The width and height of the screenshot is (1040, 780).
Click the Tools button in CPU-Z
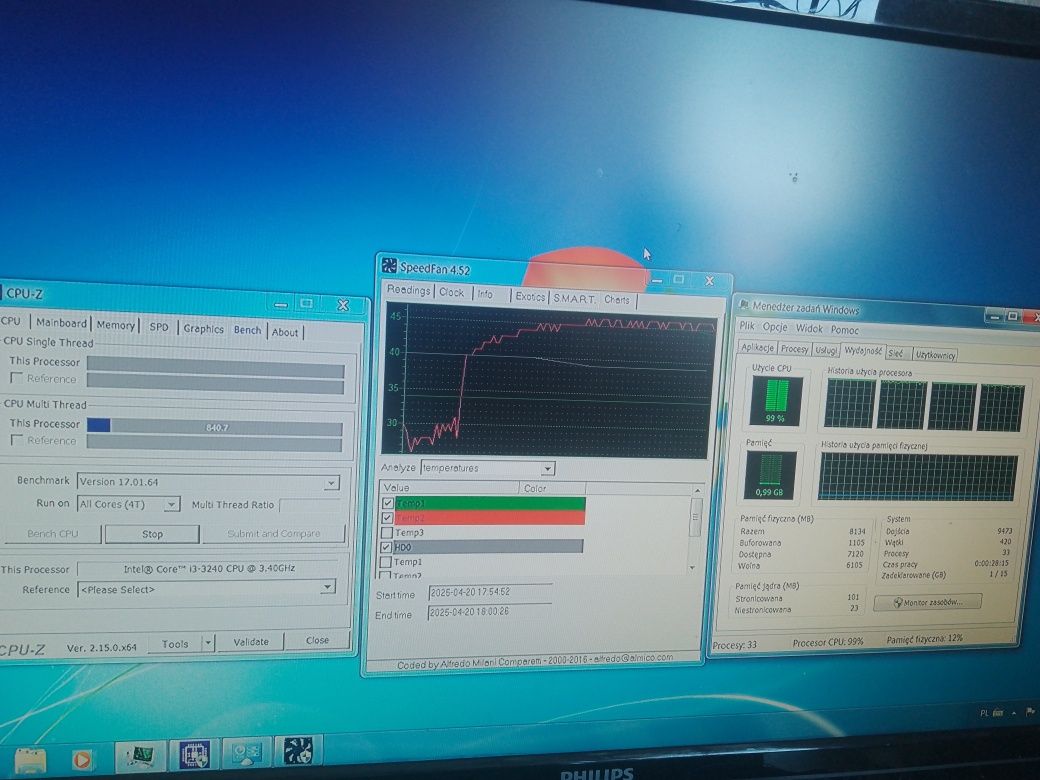pos(174,643)
